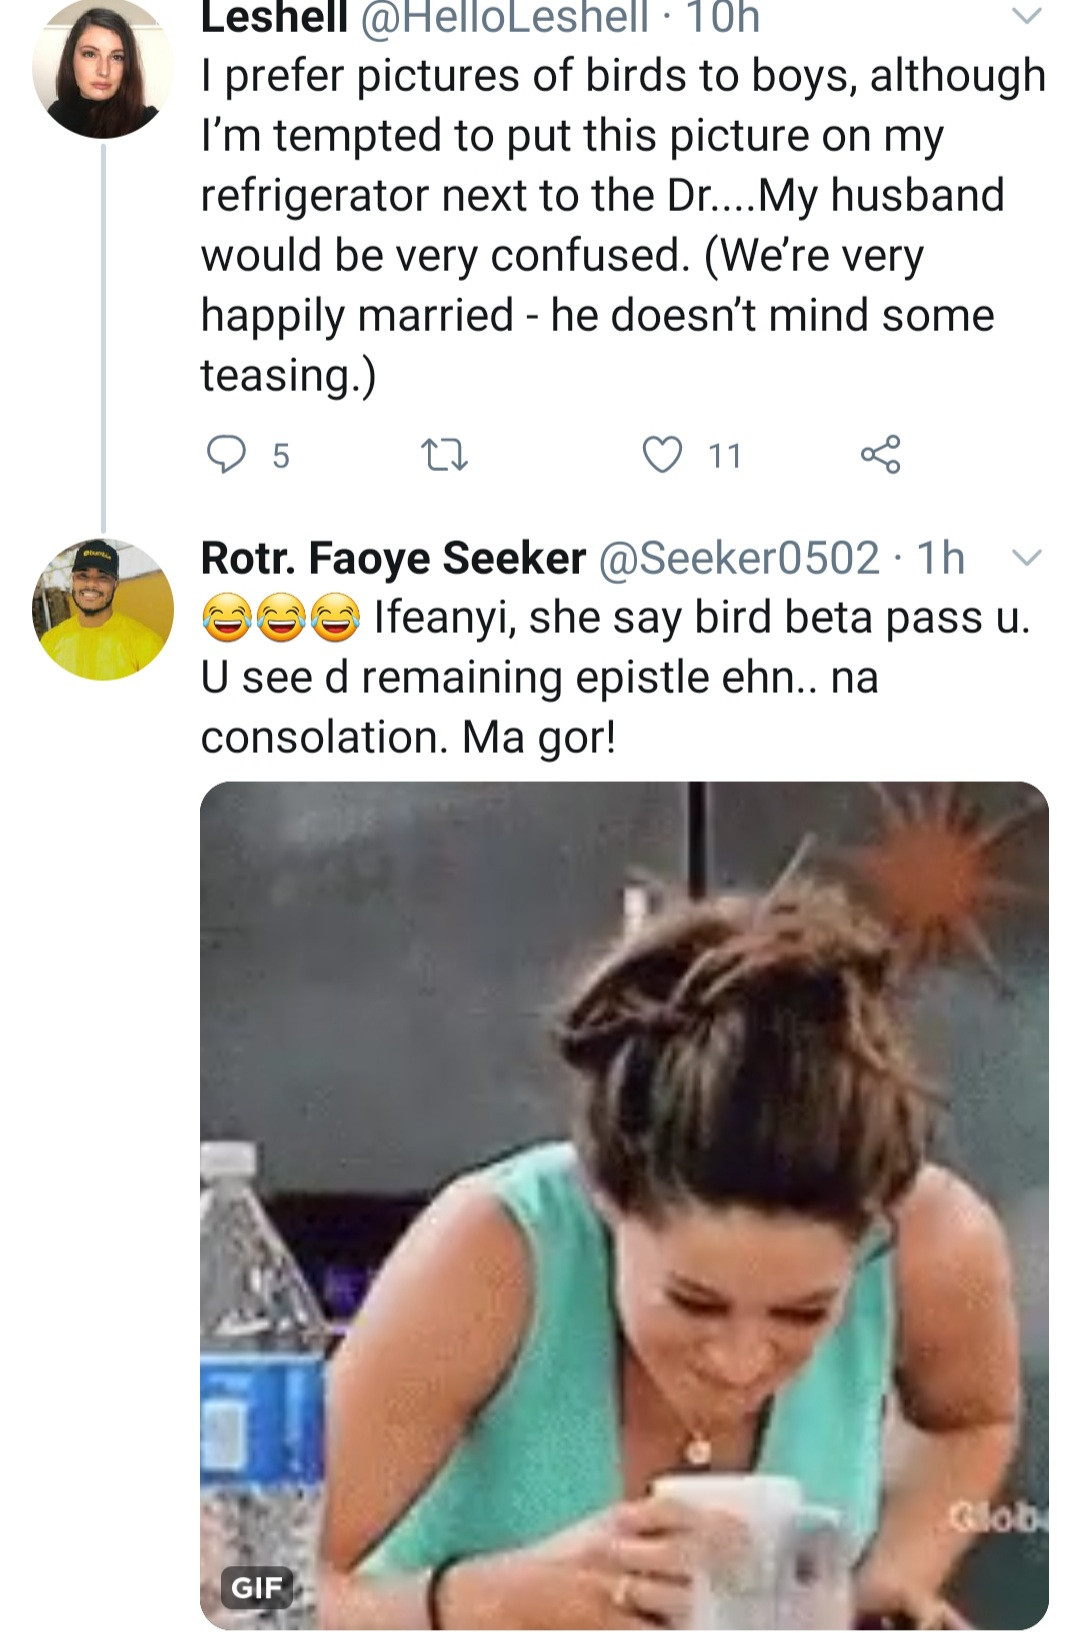Share Leshell's tweet via the share icon
The height and width of the screenshot is (1634, 1080).
[880, 455]
